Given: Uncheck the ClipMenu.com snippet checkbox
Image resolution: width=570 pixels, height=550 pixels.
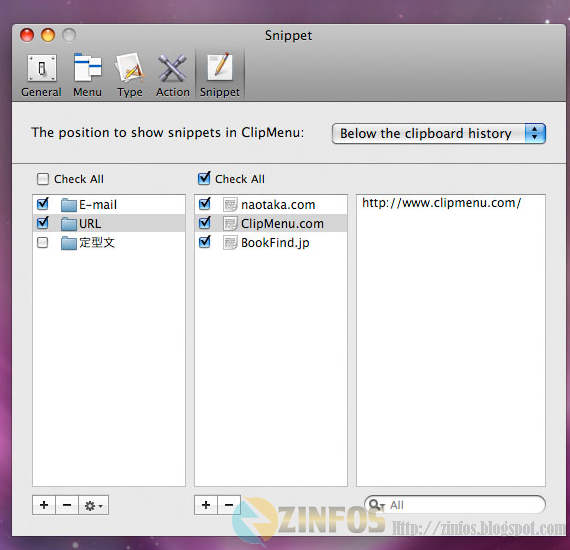Looking at the screenshot, I should [x=205, y=222].
